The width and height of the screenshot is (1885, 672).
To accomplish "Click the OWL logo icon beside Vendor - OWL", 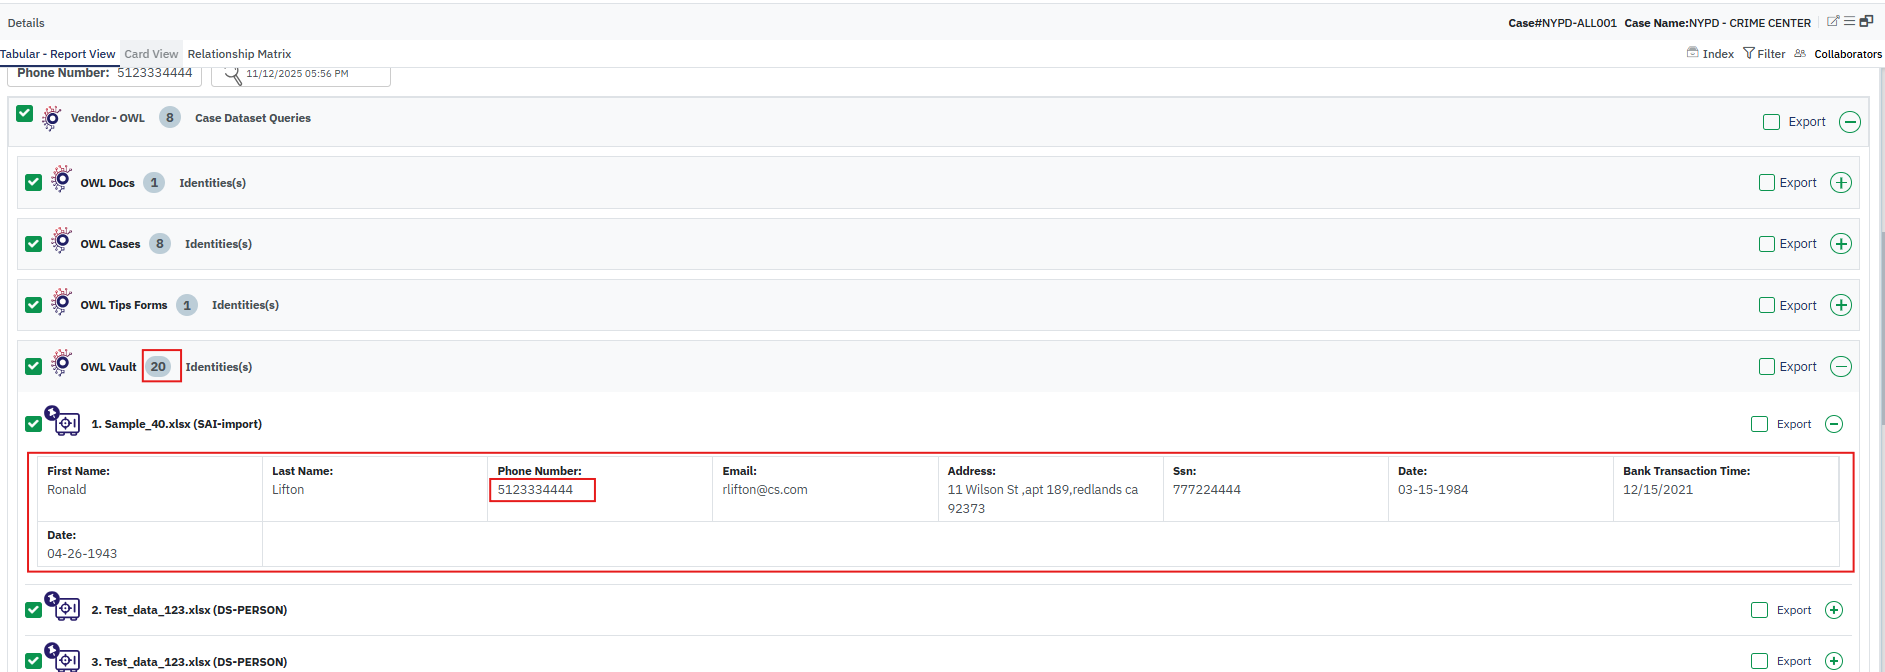I will [x=52, y=118].
